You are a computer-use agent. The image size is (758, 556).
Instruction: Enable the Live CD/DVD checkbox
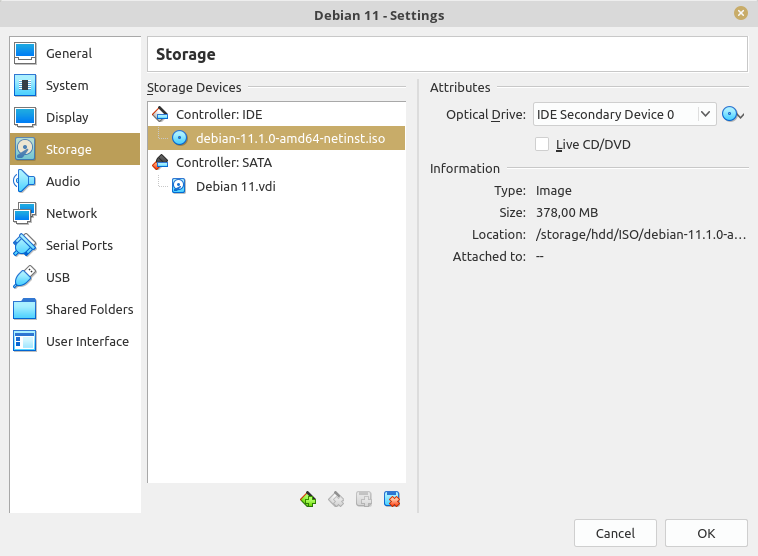coord(542,144)
